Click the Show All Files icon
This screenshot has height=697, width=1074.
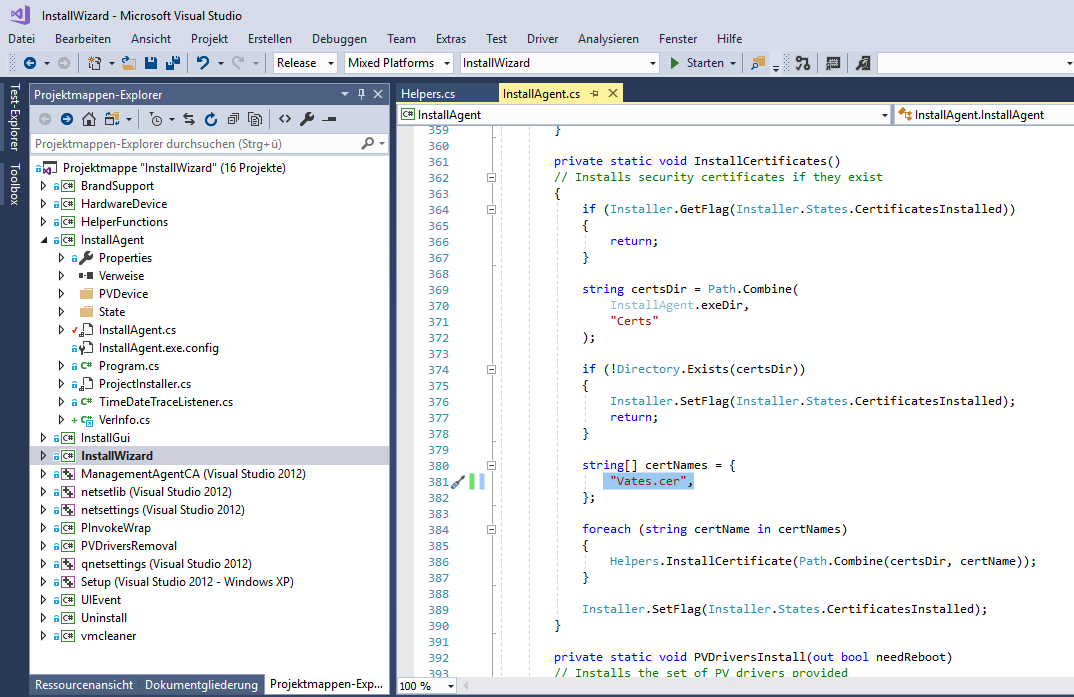pos(255,119)
